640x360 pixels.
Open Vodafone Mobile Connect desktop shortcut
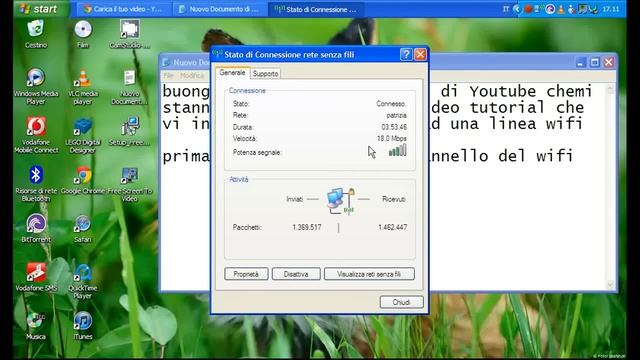(36, 135)
